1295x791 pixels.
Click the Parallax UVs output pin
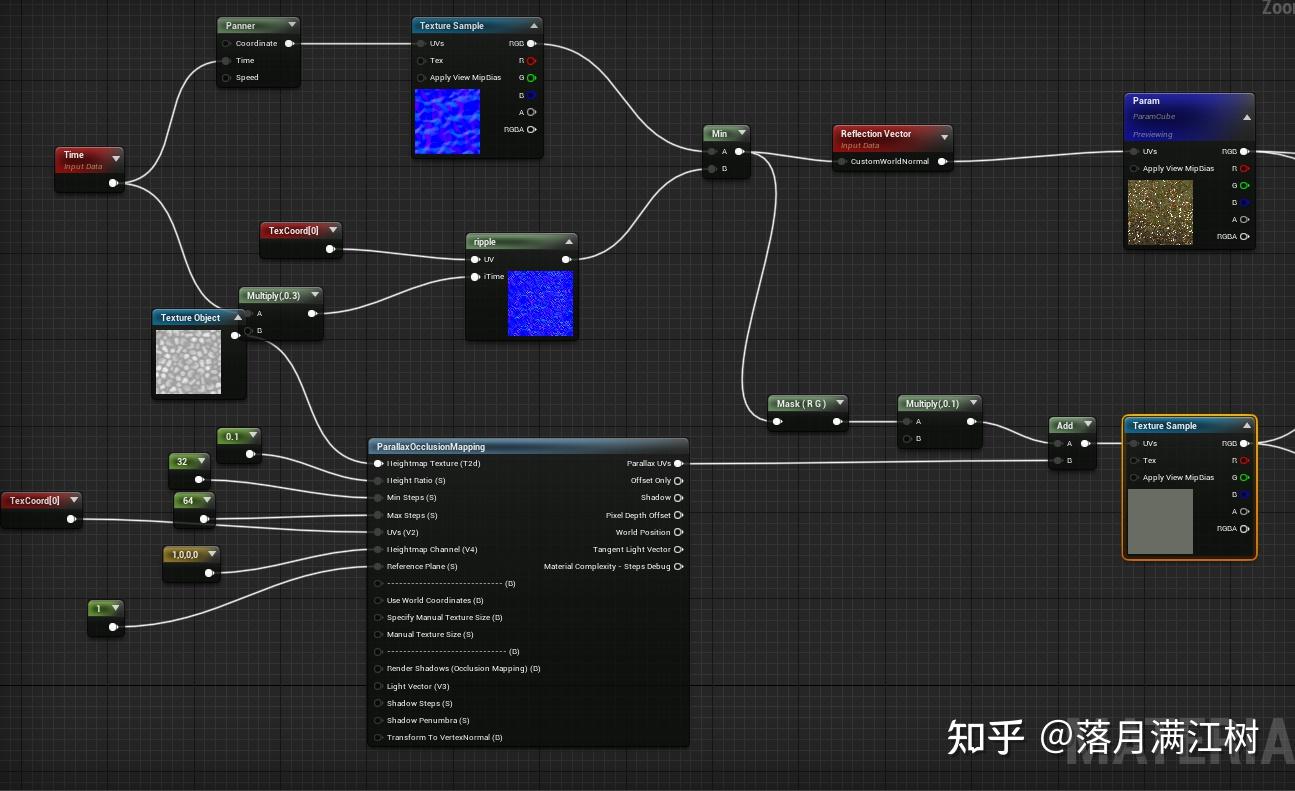point(679,463)
